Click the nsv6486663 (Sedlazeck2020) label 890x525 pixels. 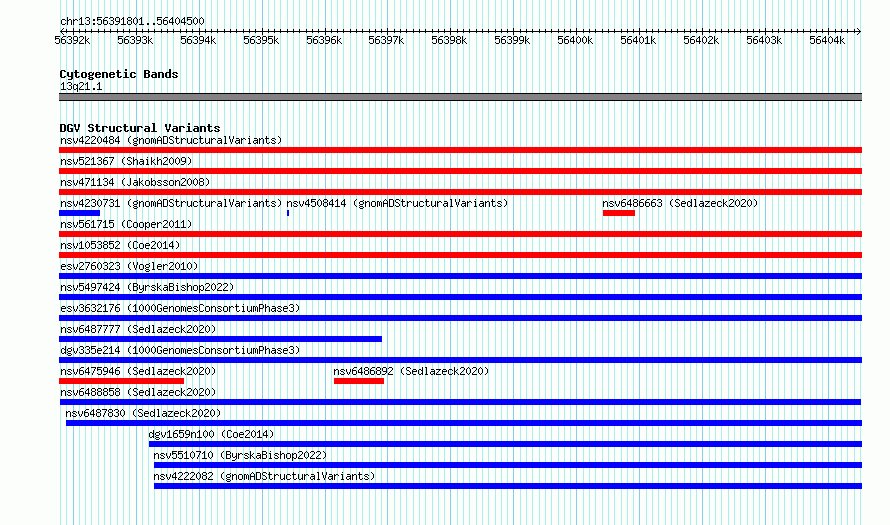[x=680, y=203]
